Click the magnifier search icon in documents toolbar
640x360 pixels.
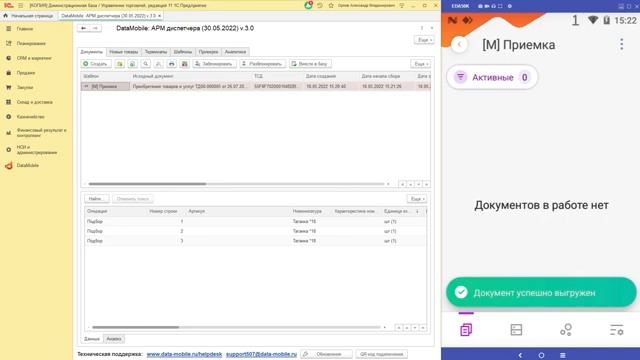145,64
